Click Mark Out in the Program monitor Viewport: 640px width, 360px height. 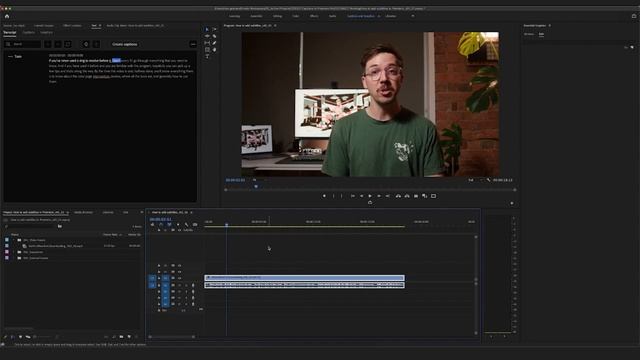(342, 196)
